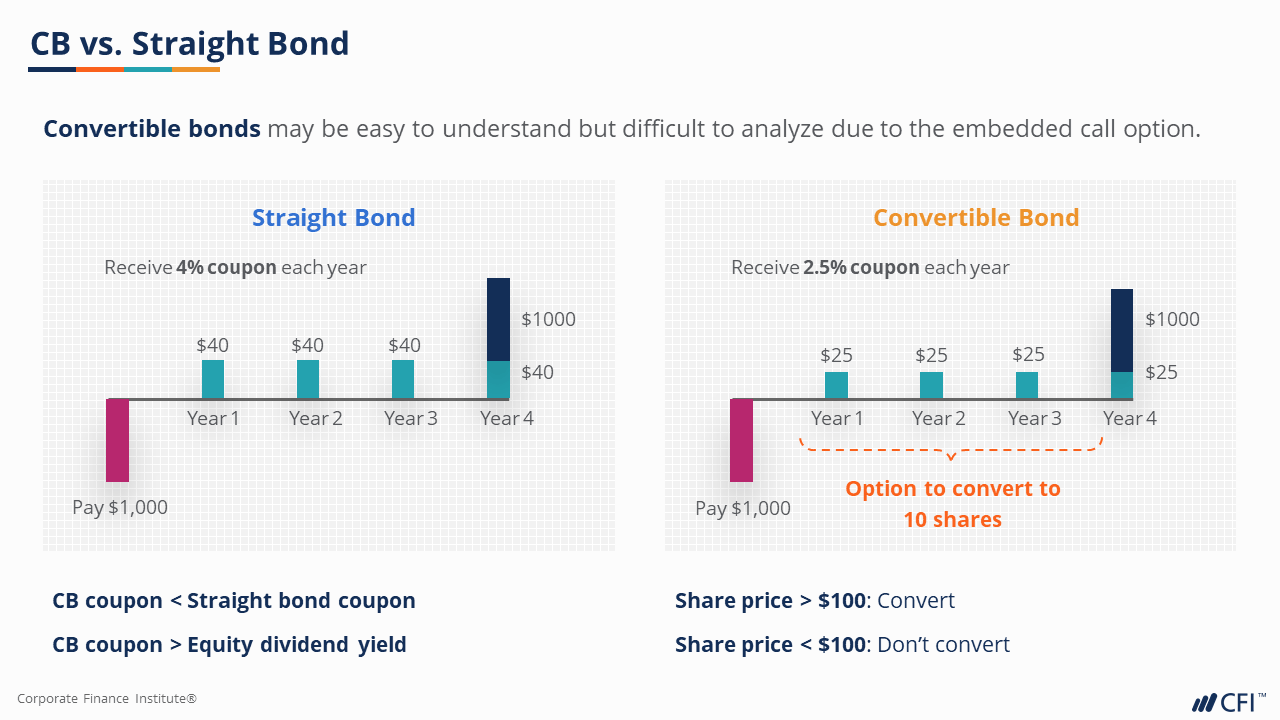Viewport: 1280px width, 720px height.
Task: Click the magenta bar in Convertible Bond chart
Action: pyautogui.click(x=741, y=440)
